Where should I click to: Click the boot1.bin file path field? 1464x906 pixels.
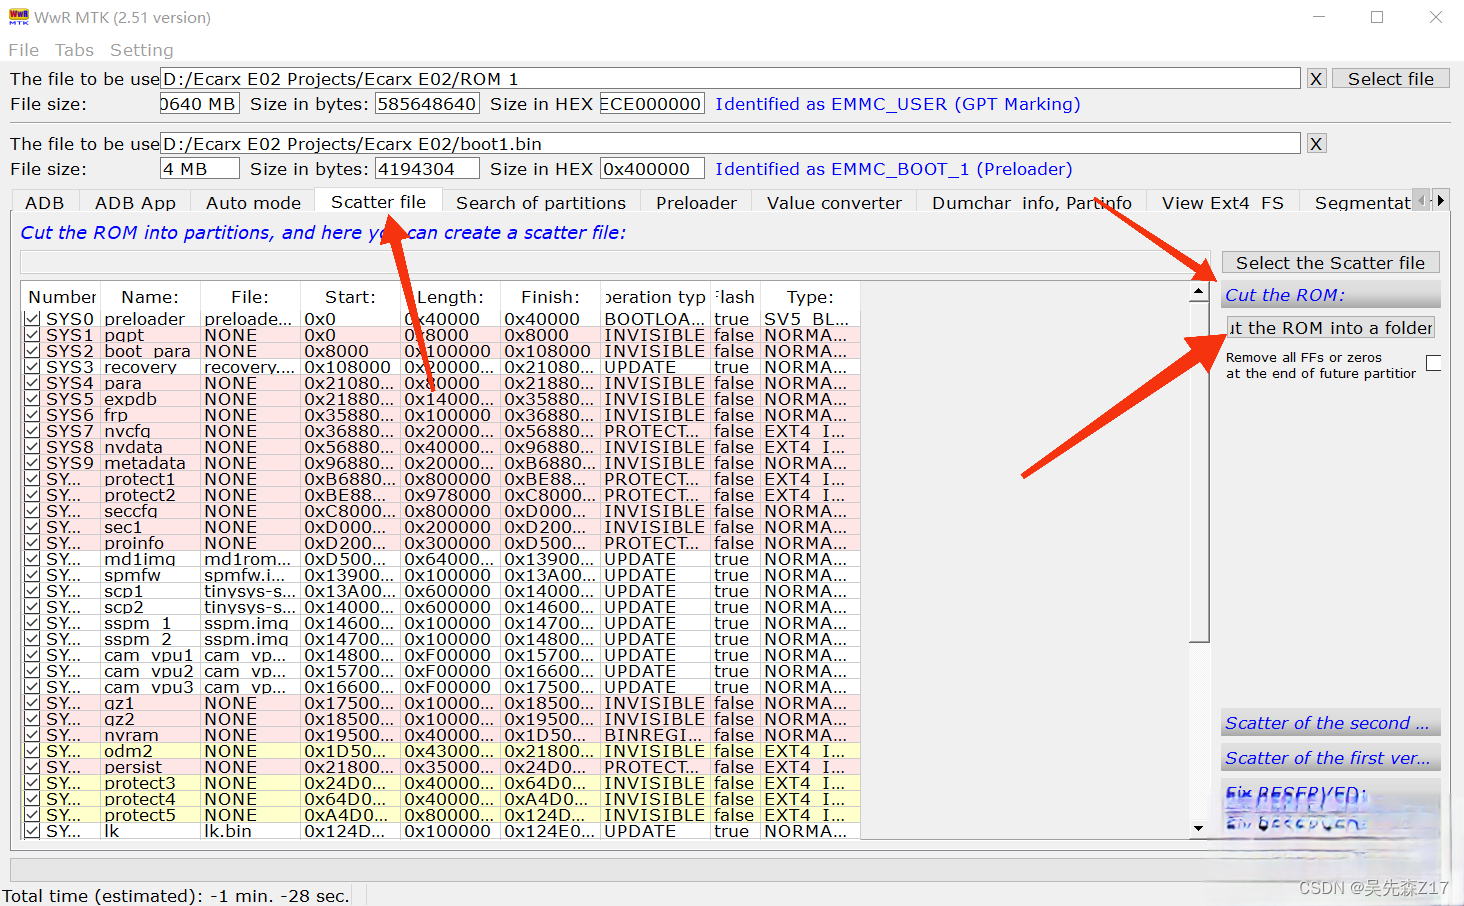click(x=730, y=144)
